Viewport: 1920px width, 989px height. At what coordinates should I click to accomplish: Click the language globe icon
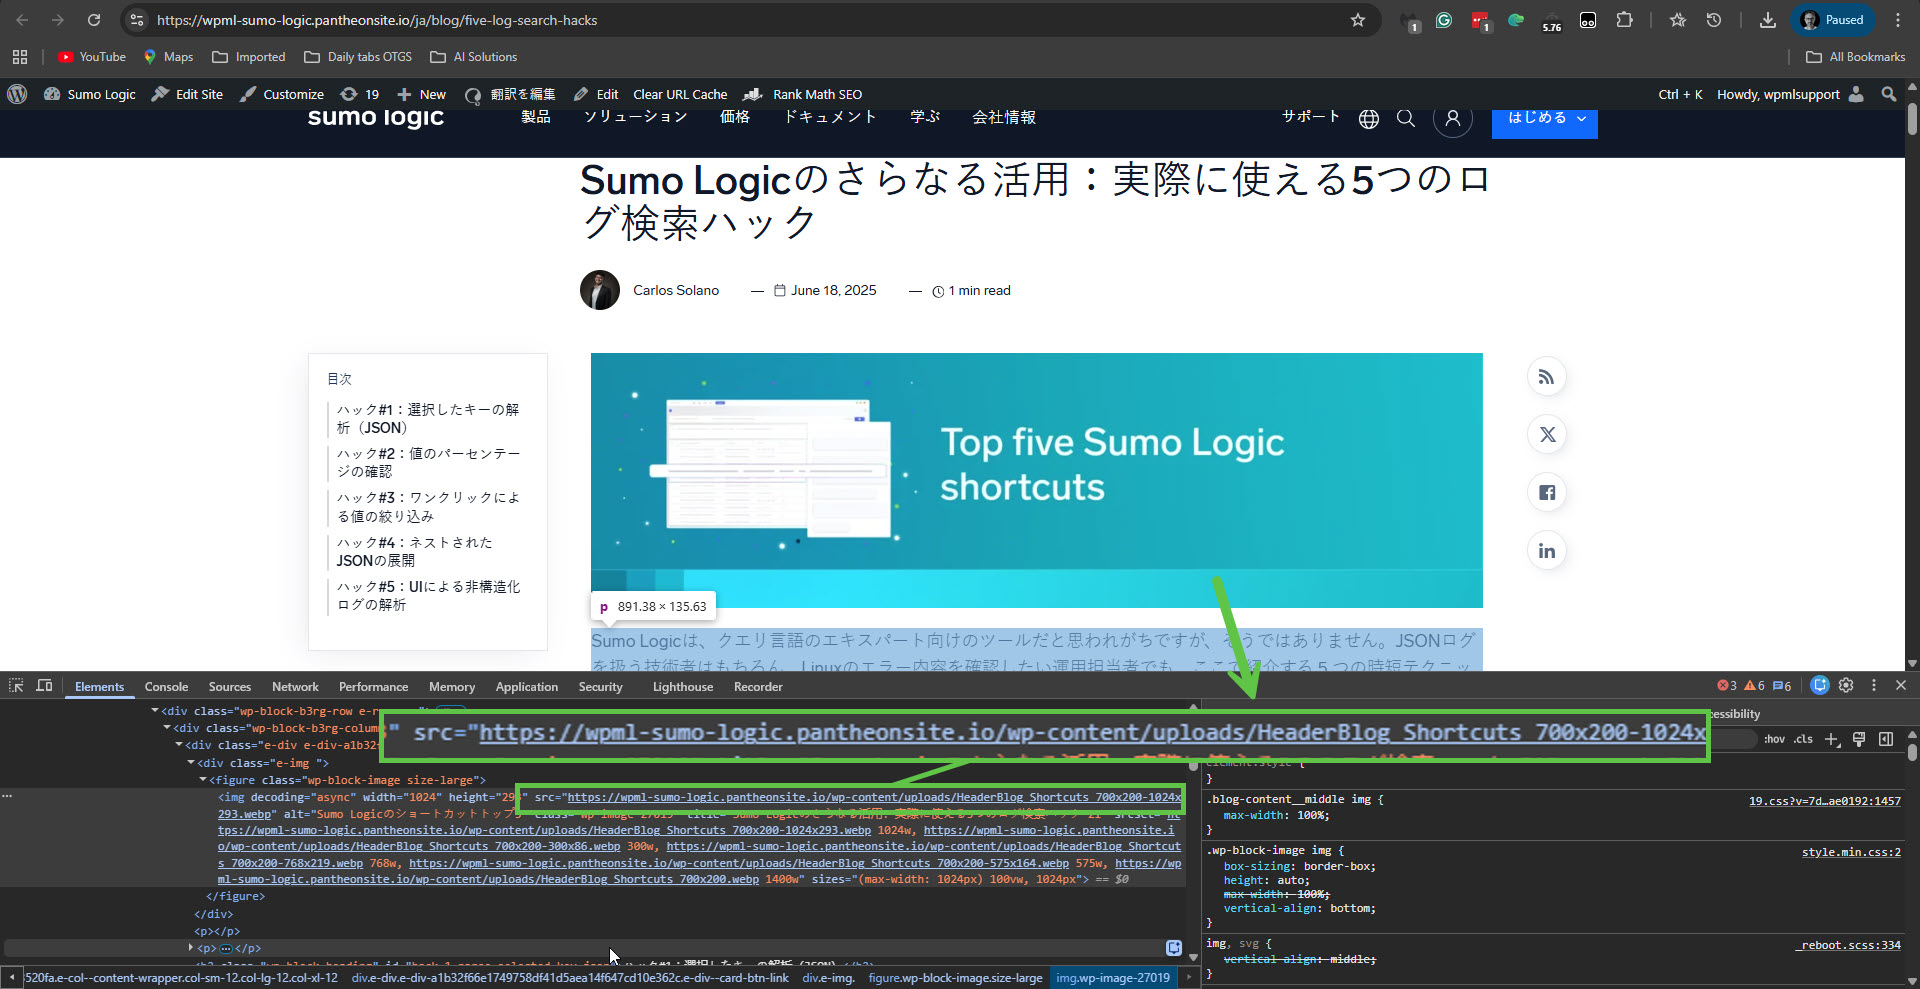click(x=1368, y=119)
